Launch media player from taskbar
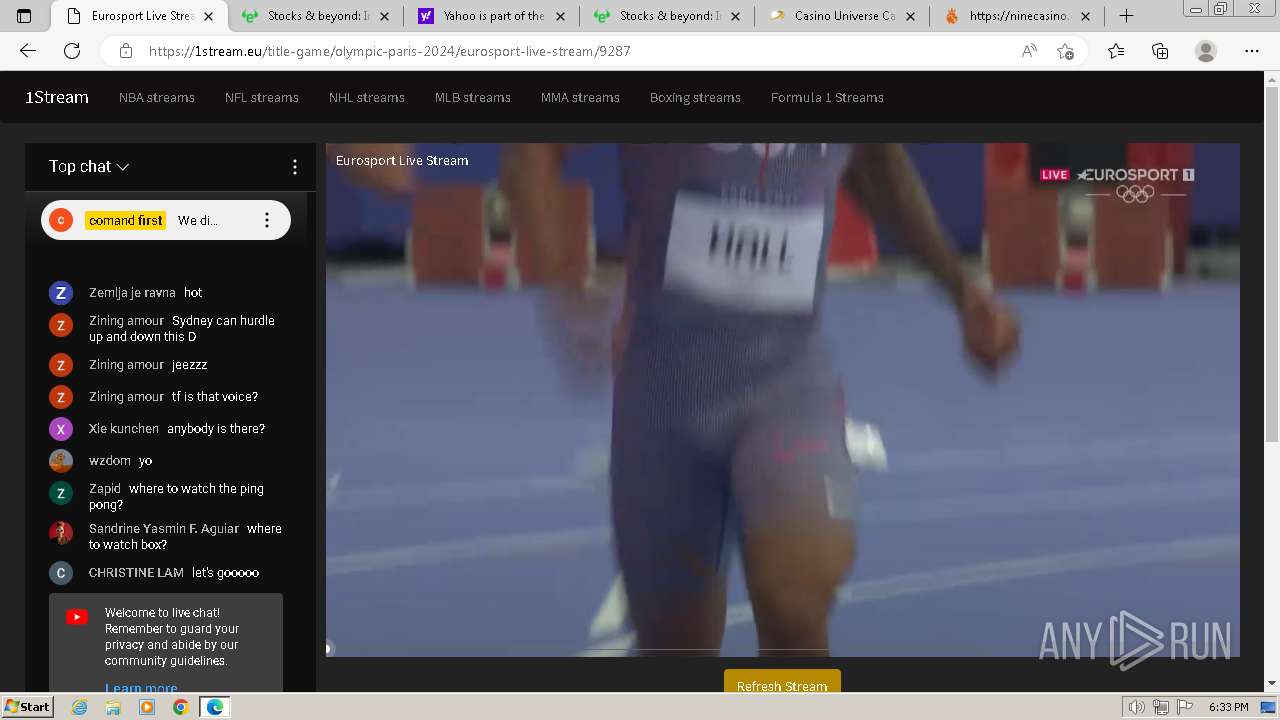The width and height of the screenshot is (1280, 720). coord(147,707)
